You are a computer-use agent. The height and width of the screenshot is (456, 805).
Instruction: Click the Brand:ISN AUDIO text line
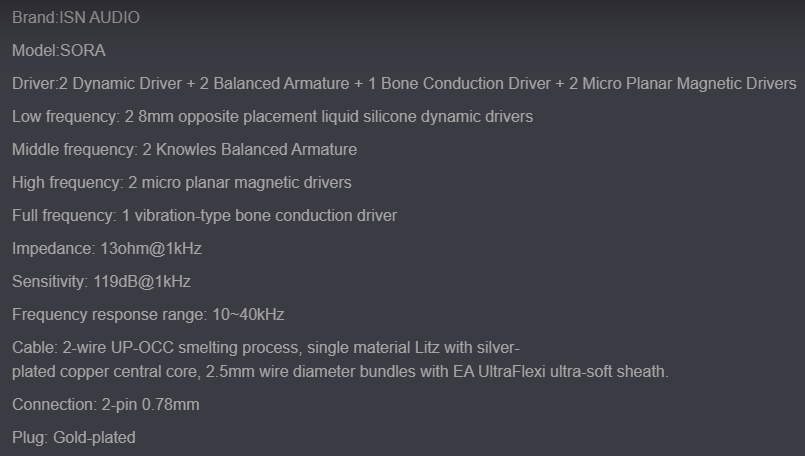click(x=76, y=17)
